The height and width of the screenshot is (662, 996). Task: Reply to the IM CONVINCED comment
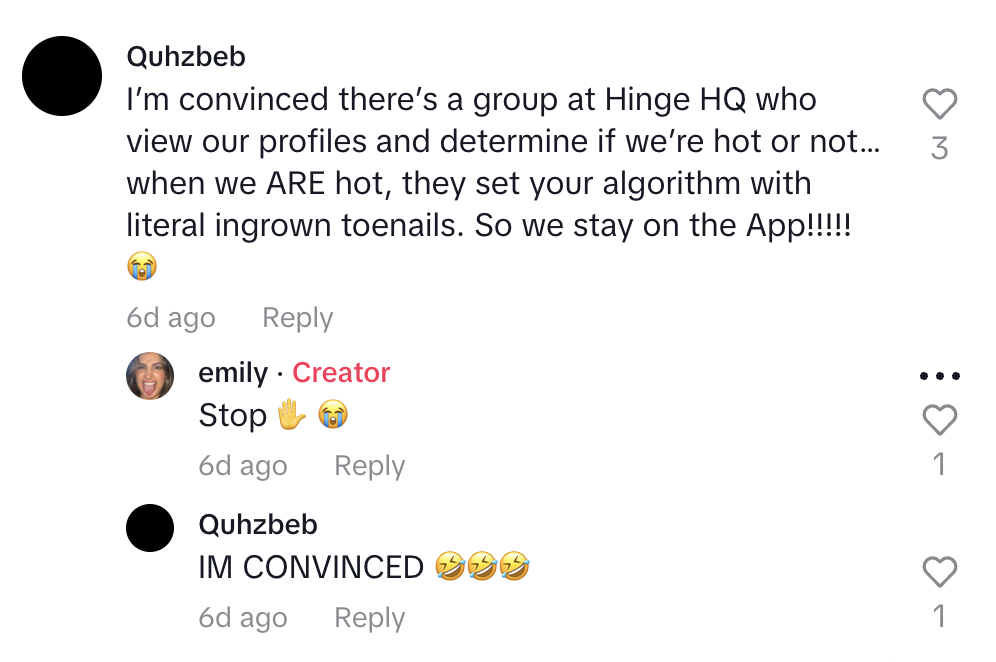point(370,618)
